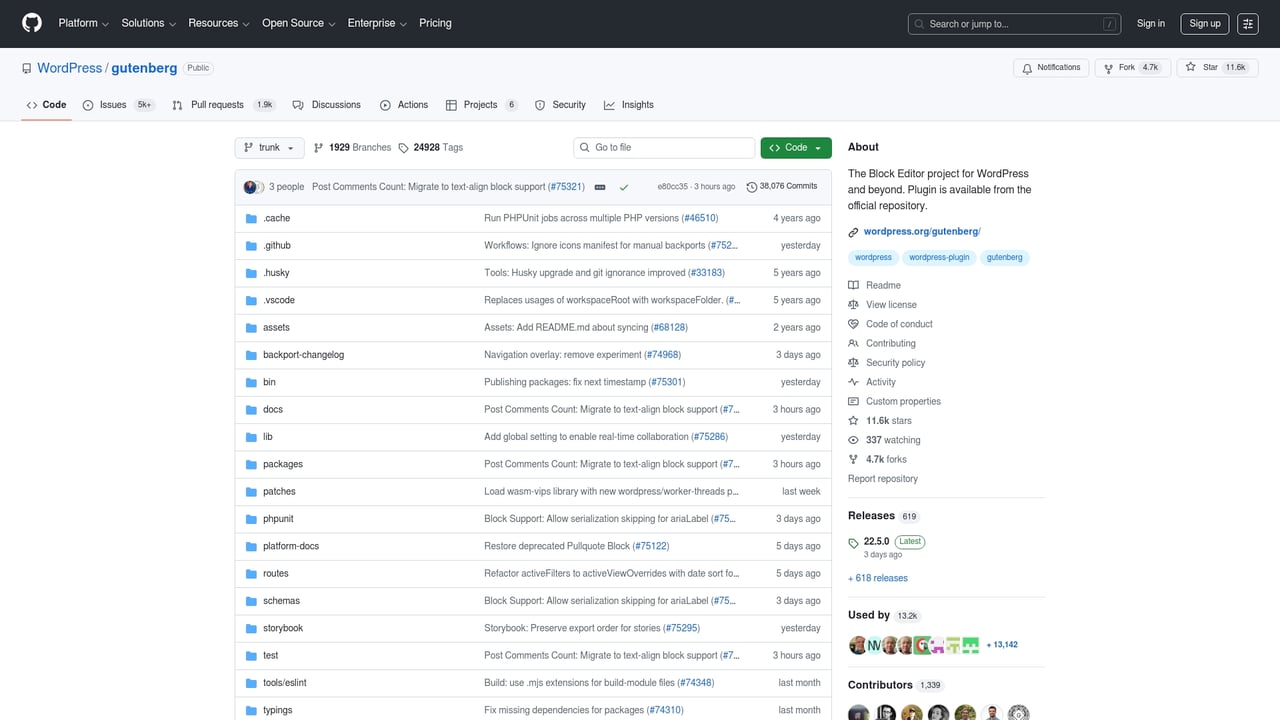Open the Insights graph icon
1280x720 pixels.
[x=610, y=104]
